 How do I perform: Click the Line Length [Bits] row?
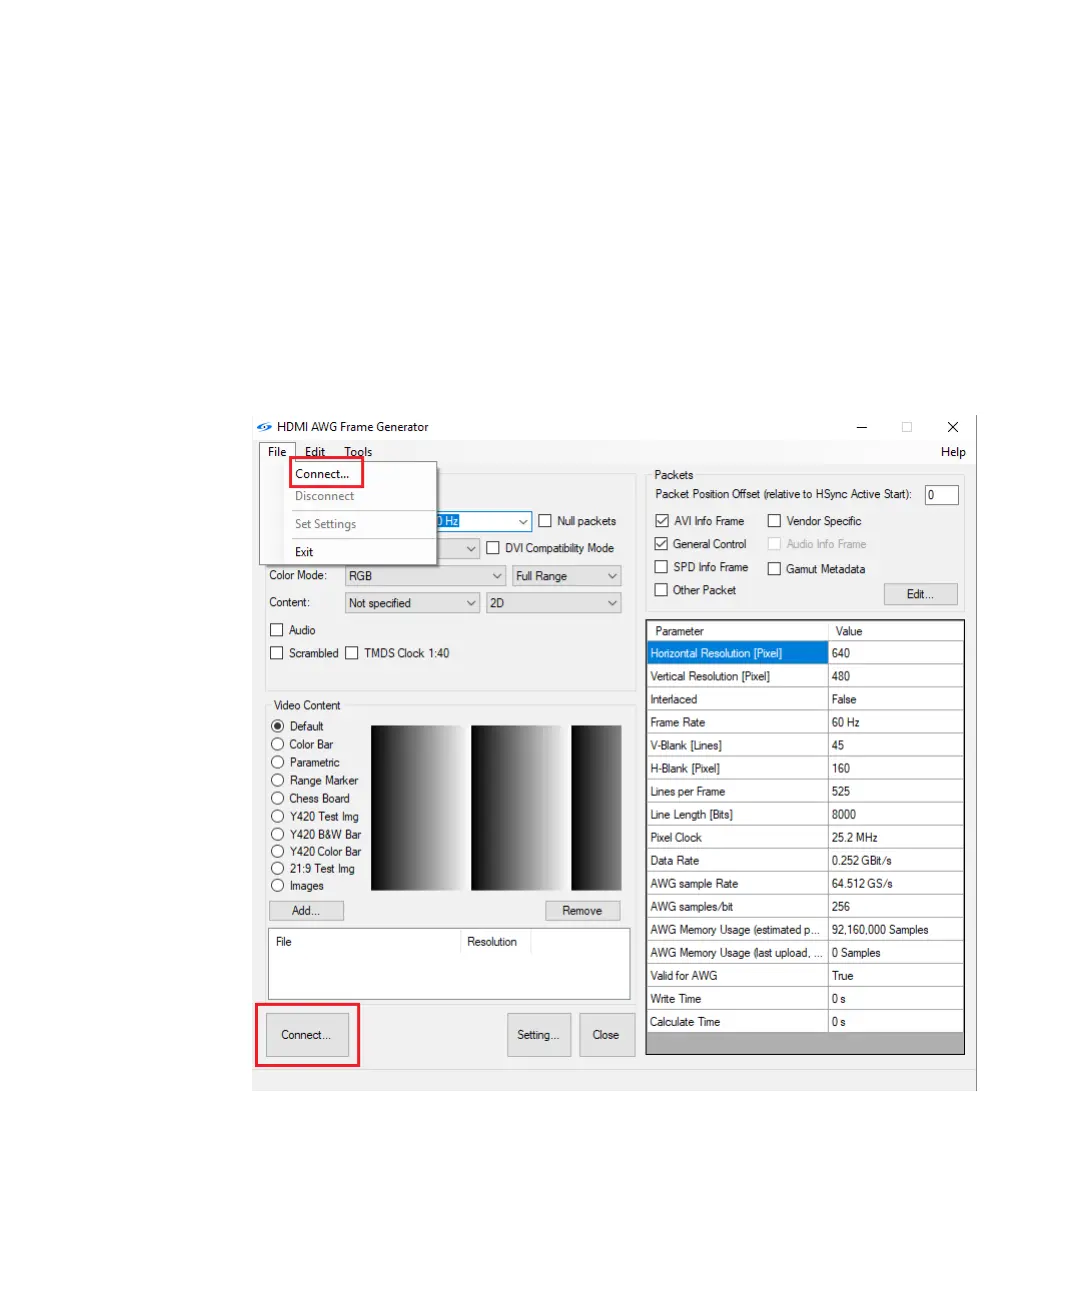805,814
